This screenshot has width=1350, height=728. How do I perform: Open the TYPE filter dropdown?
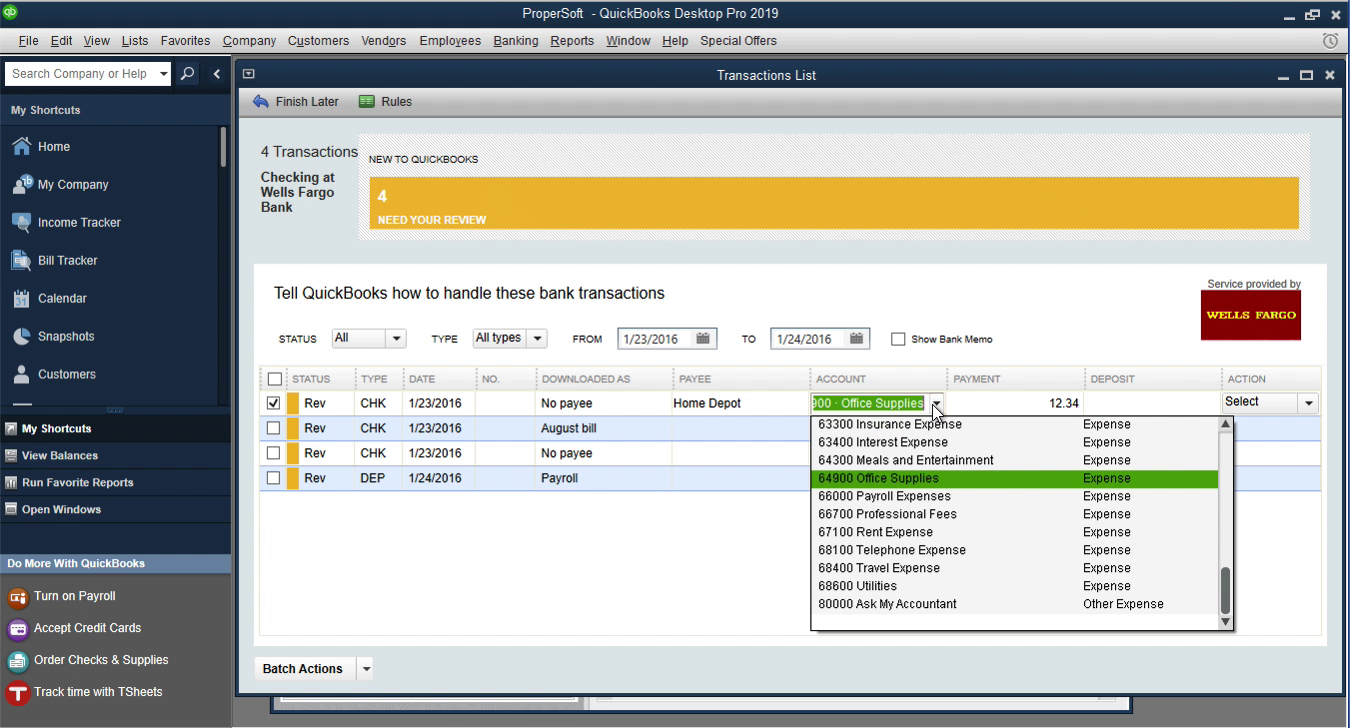tap(538, 339)
